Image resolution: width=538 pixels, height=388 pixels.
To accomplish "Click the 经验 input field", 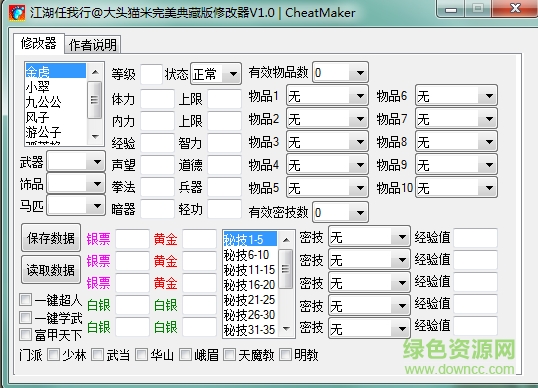I will [x=157, y=143].
